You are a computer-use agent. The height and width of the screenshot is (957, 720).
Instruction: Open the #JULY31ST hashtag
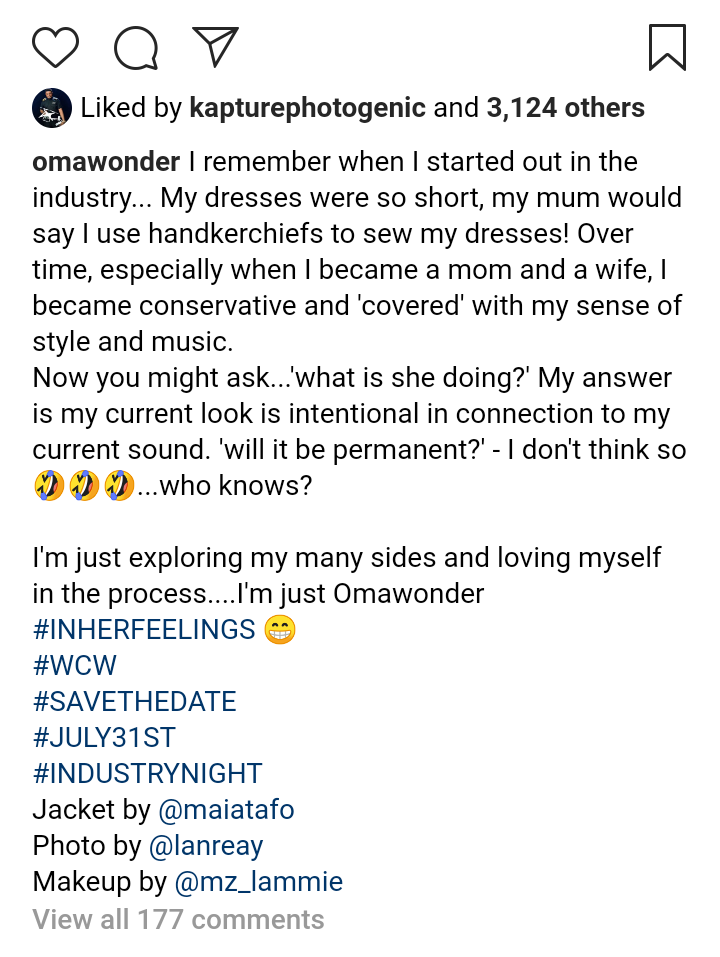pos(104,737)
